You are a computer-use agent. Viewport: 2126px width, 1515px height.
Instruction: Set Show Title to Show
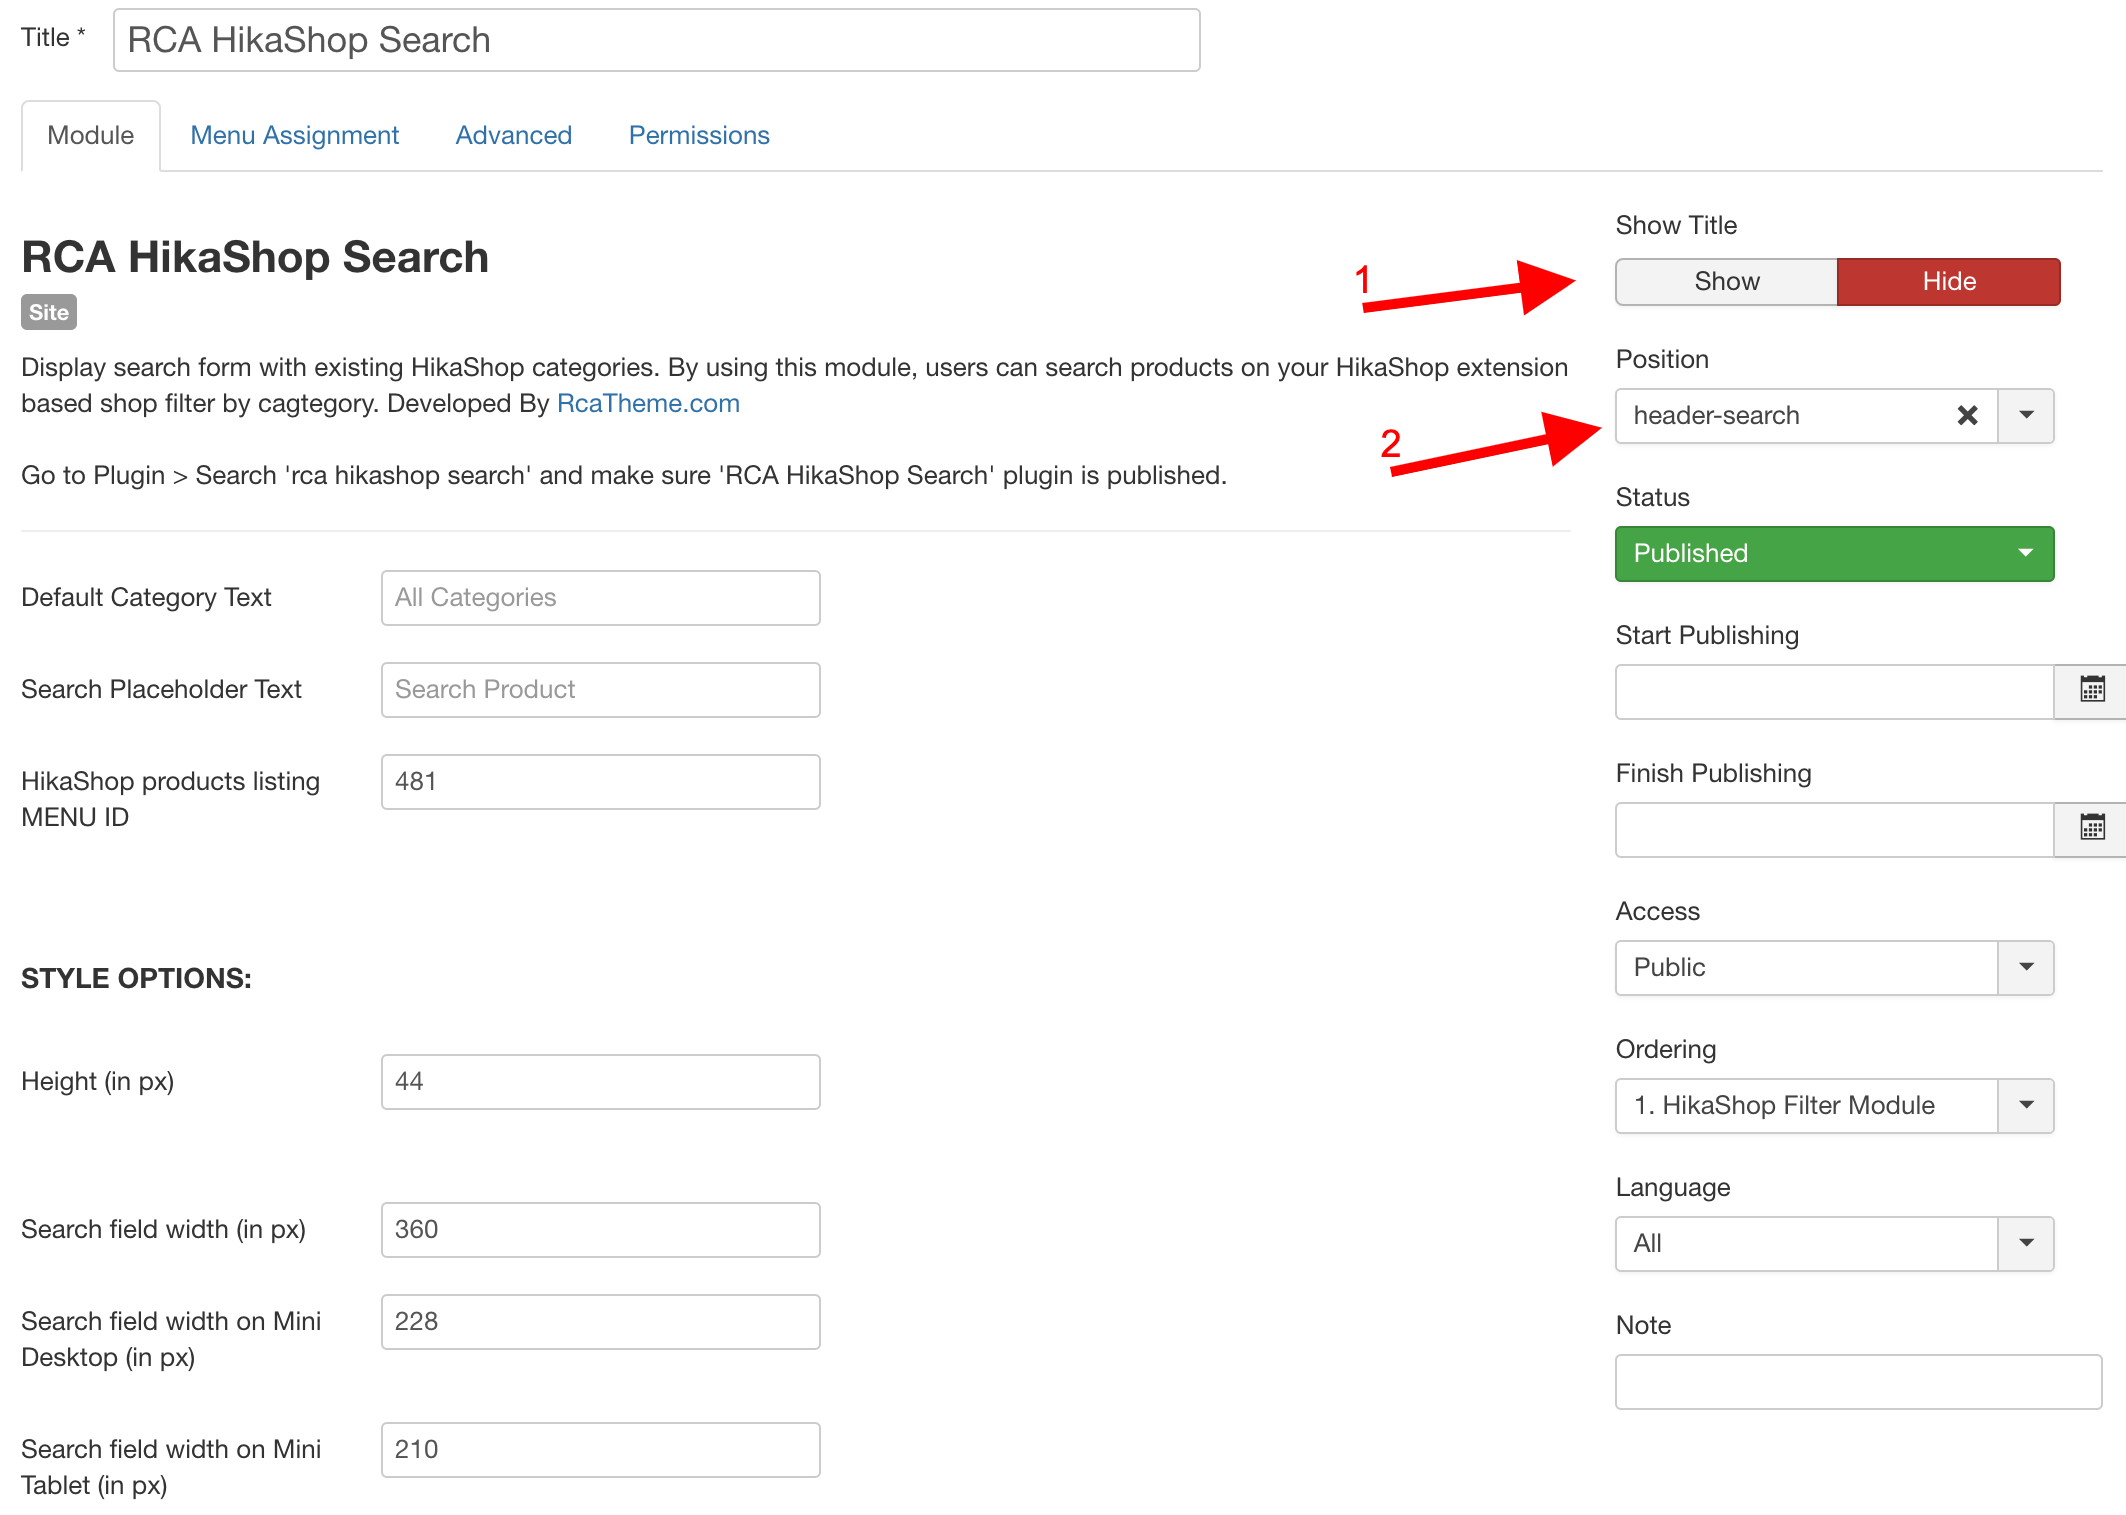[1726, 282]
